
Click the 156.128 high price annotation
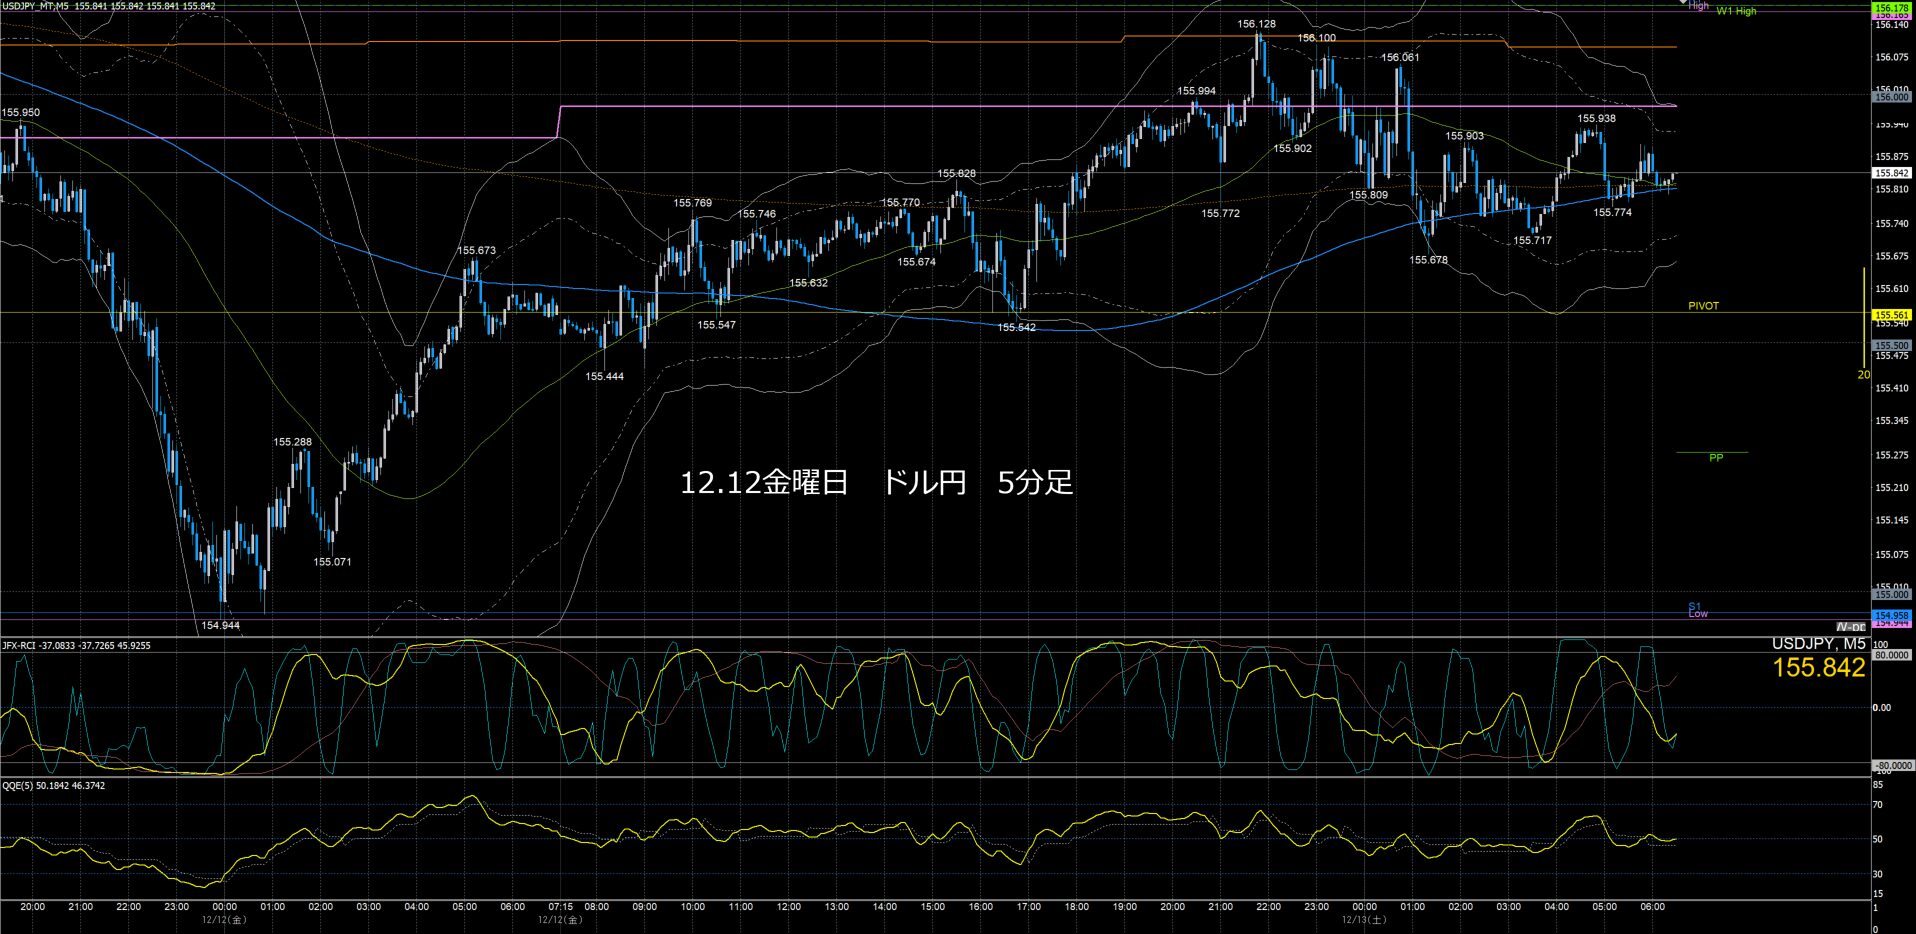[1256, 24]
